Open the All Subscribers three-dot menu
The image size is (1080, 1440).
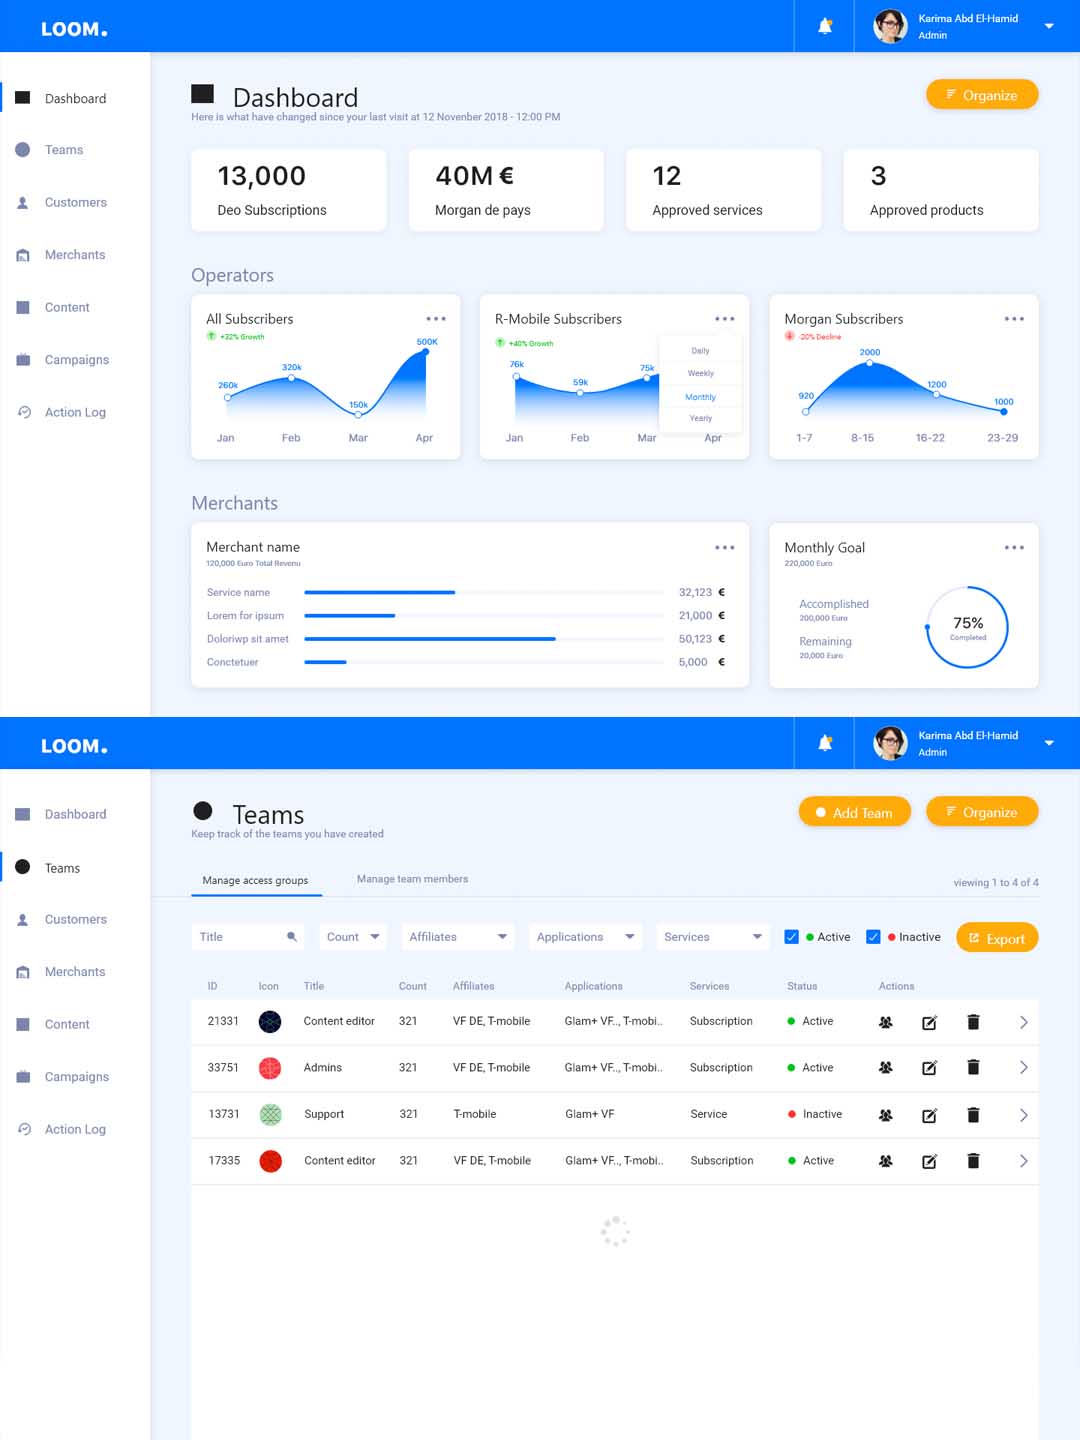tap(436, 319)
